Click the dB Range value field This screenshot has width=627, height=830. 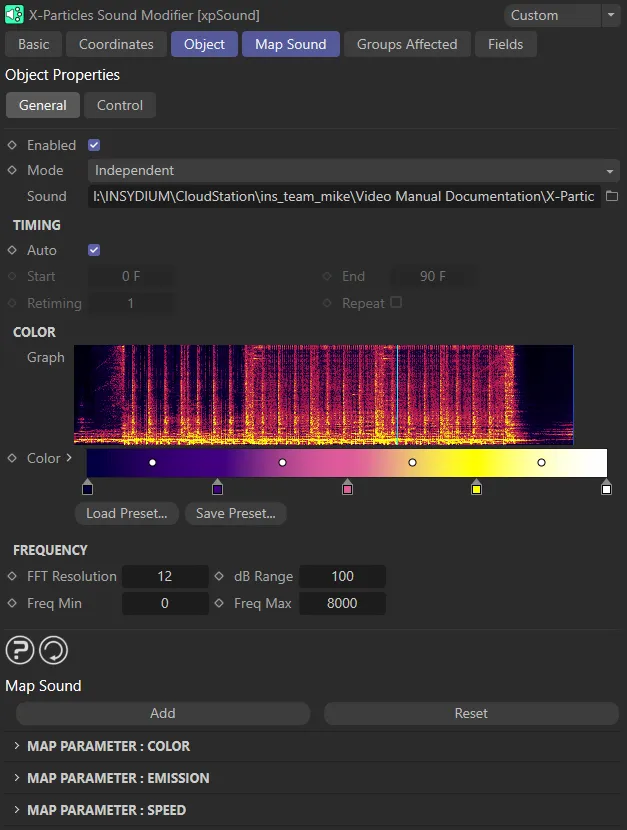click(342, 576)
